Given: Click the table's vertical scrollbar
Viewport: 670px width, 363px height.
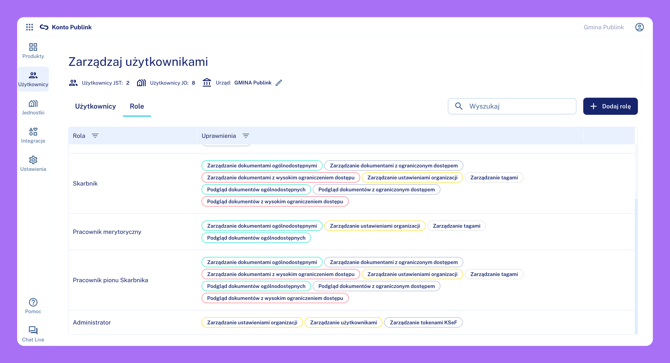Looking at the screenshot, I should [636, 266].
